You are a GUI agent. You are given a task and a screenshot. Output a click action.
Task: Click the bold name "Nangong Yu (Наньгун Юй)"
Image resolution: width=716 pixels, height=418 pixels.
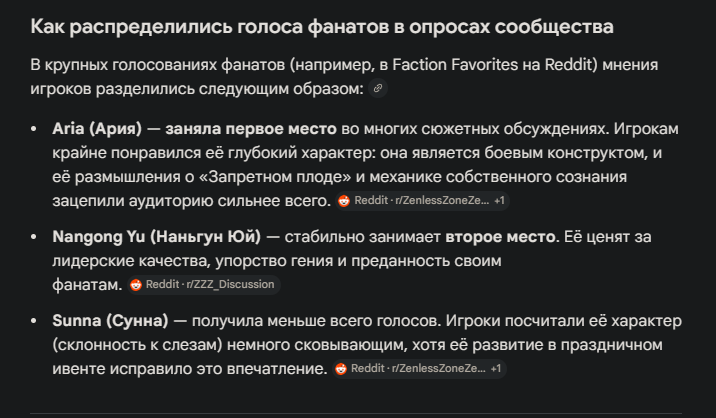[x=157, y=237]
